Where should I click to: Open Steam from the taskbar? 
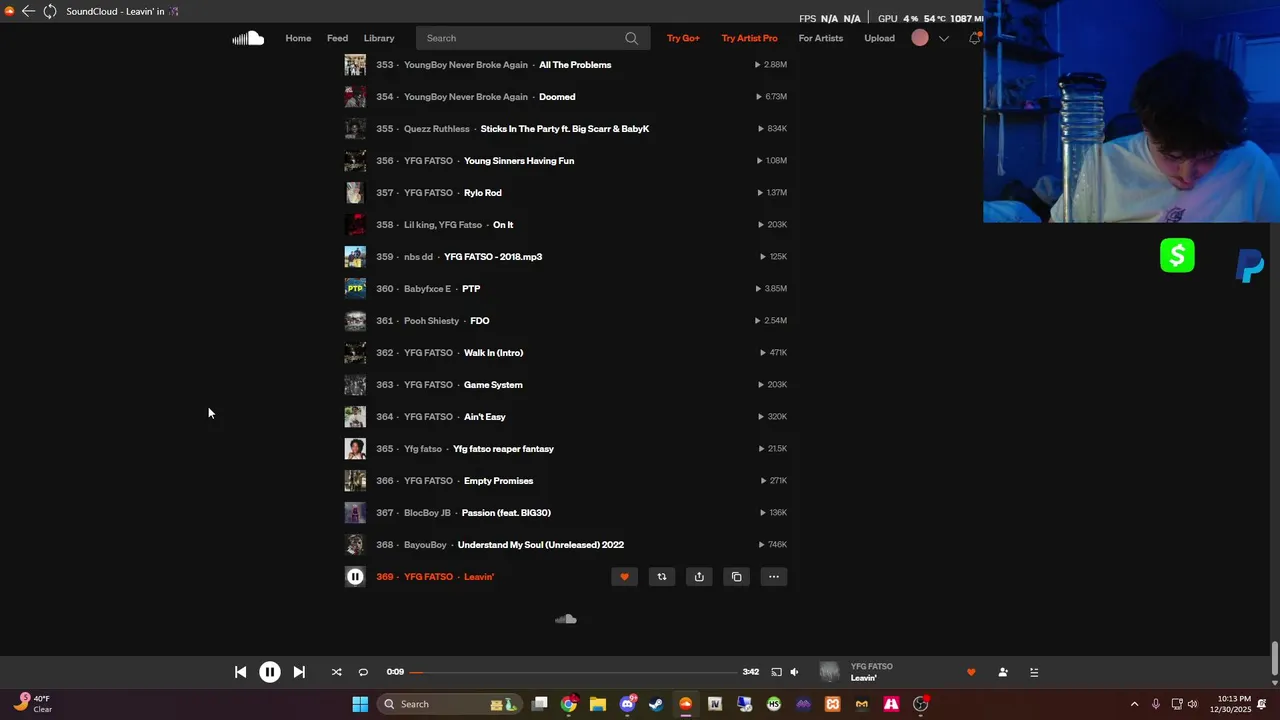pos(656,704)
